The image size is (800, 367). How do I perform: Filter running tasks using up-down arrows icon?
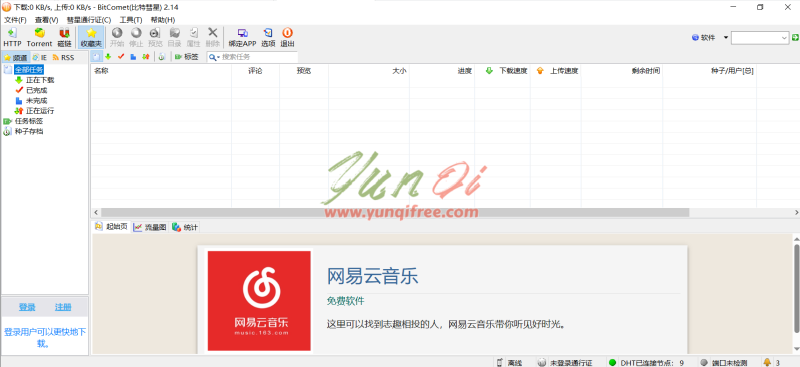pos(146,57)
